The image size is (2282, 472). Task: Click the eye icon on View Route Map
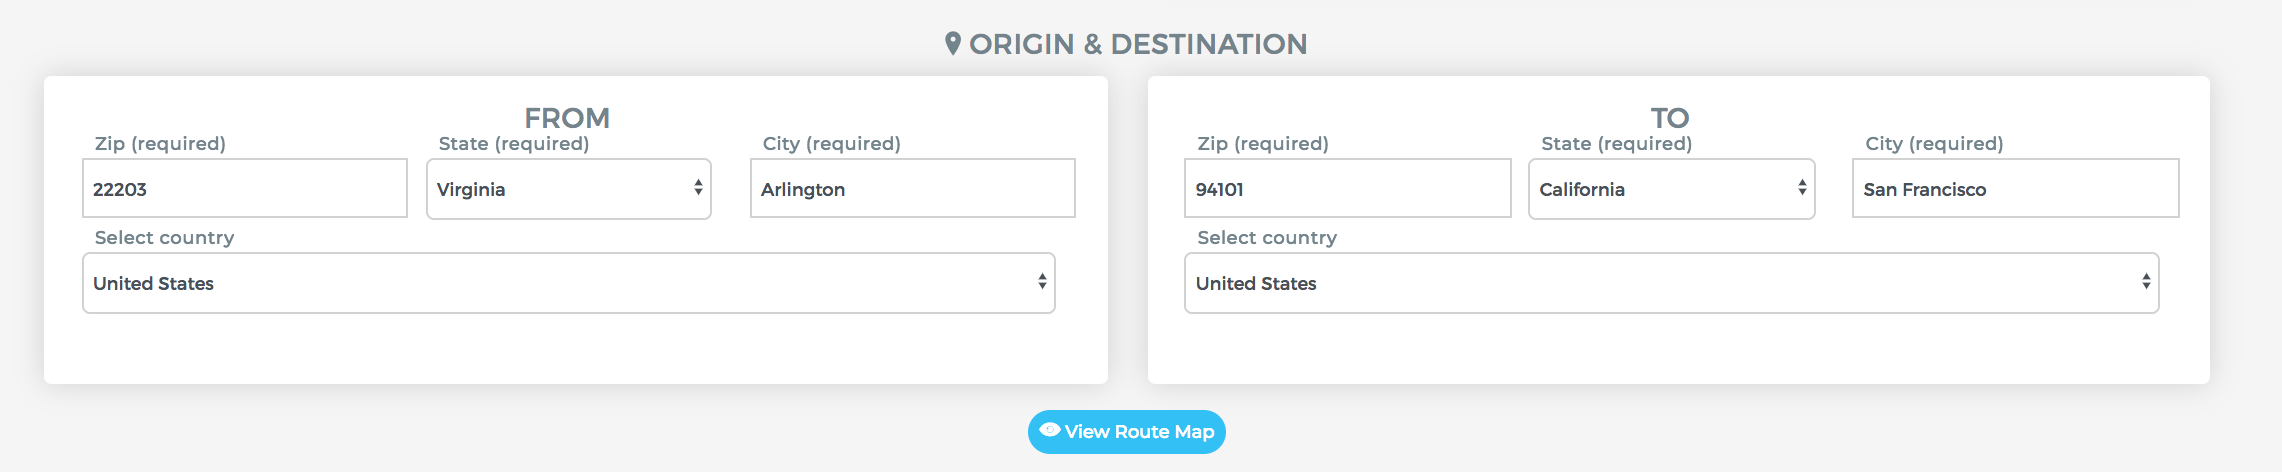coord(1049,430)
